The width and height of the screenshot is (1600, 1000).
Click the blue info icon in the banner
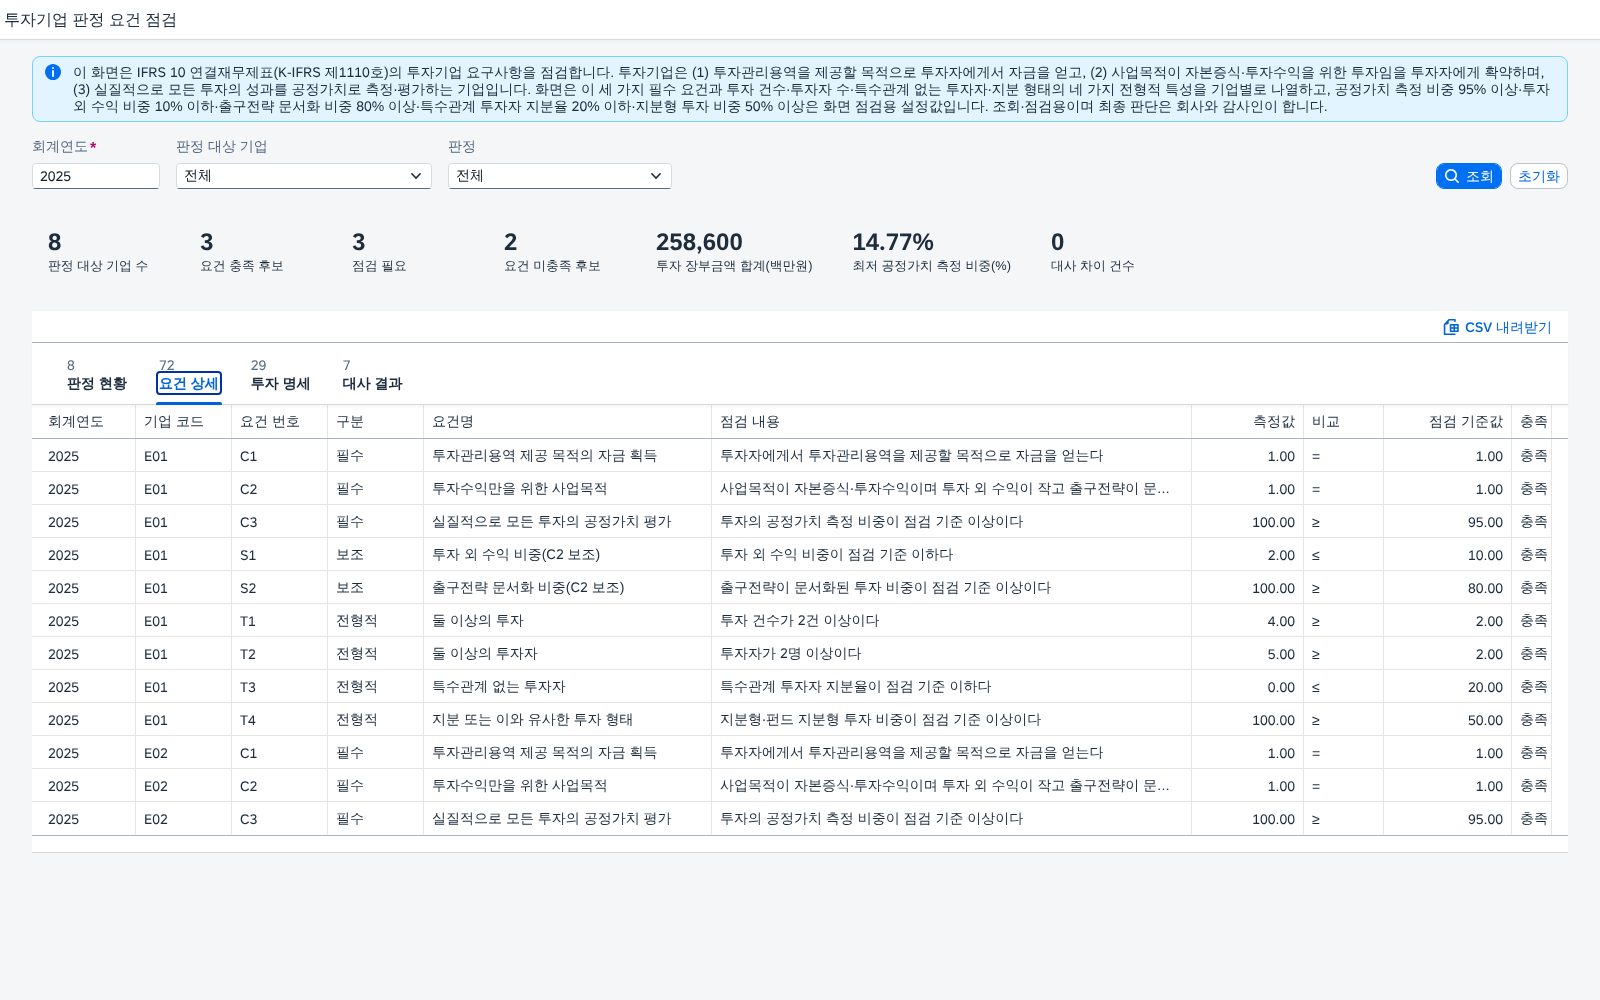[53, 72]
